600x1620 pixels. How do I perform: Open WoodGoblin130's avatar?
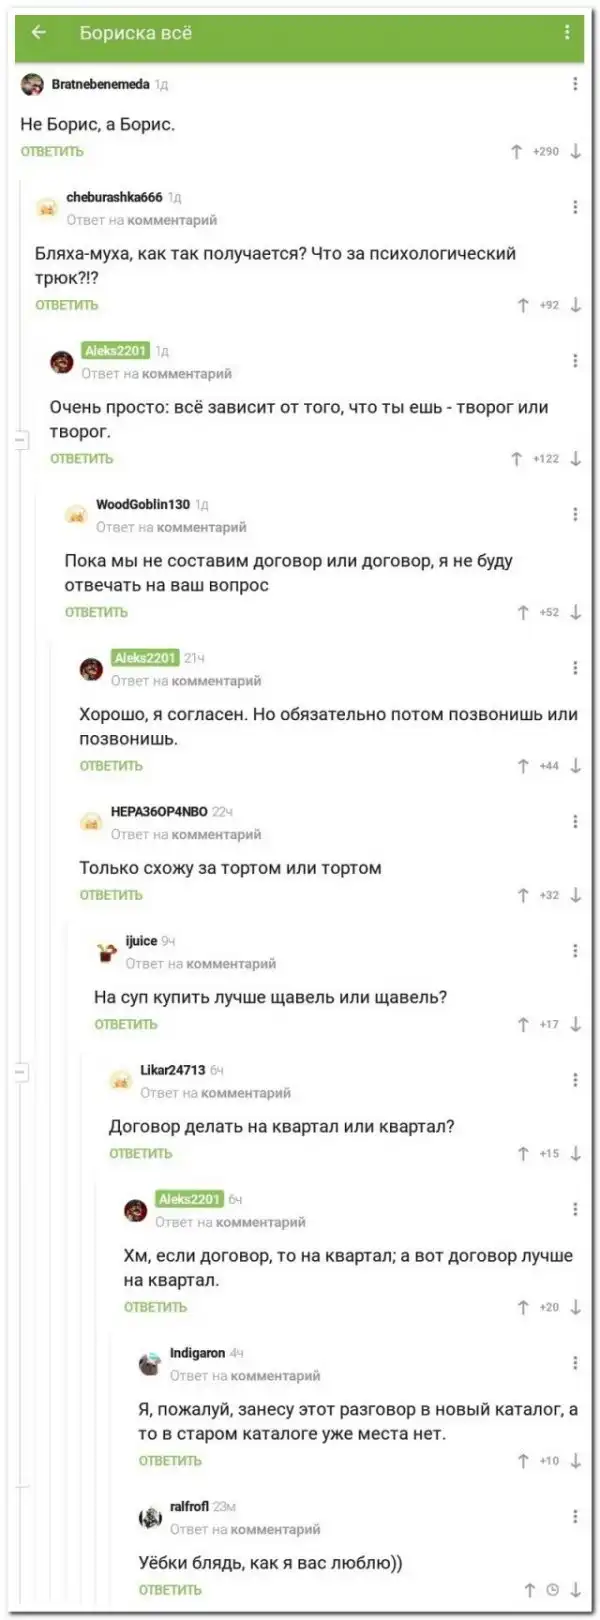(76, 514)
